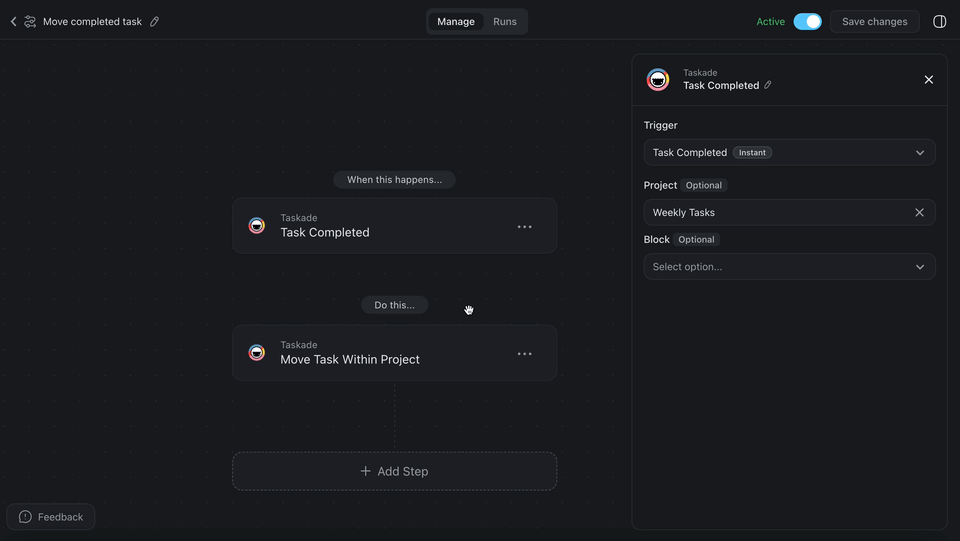Clear the Weekly Tasks project selection
Viewport: 960px width, 541px height.
click(x=919, y=212)
